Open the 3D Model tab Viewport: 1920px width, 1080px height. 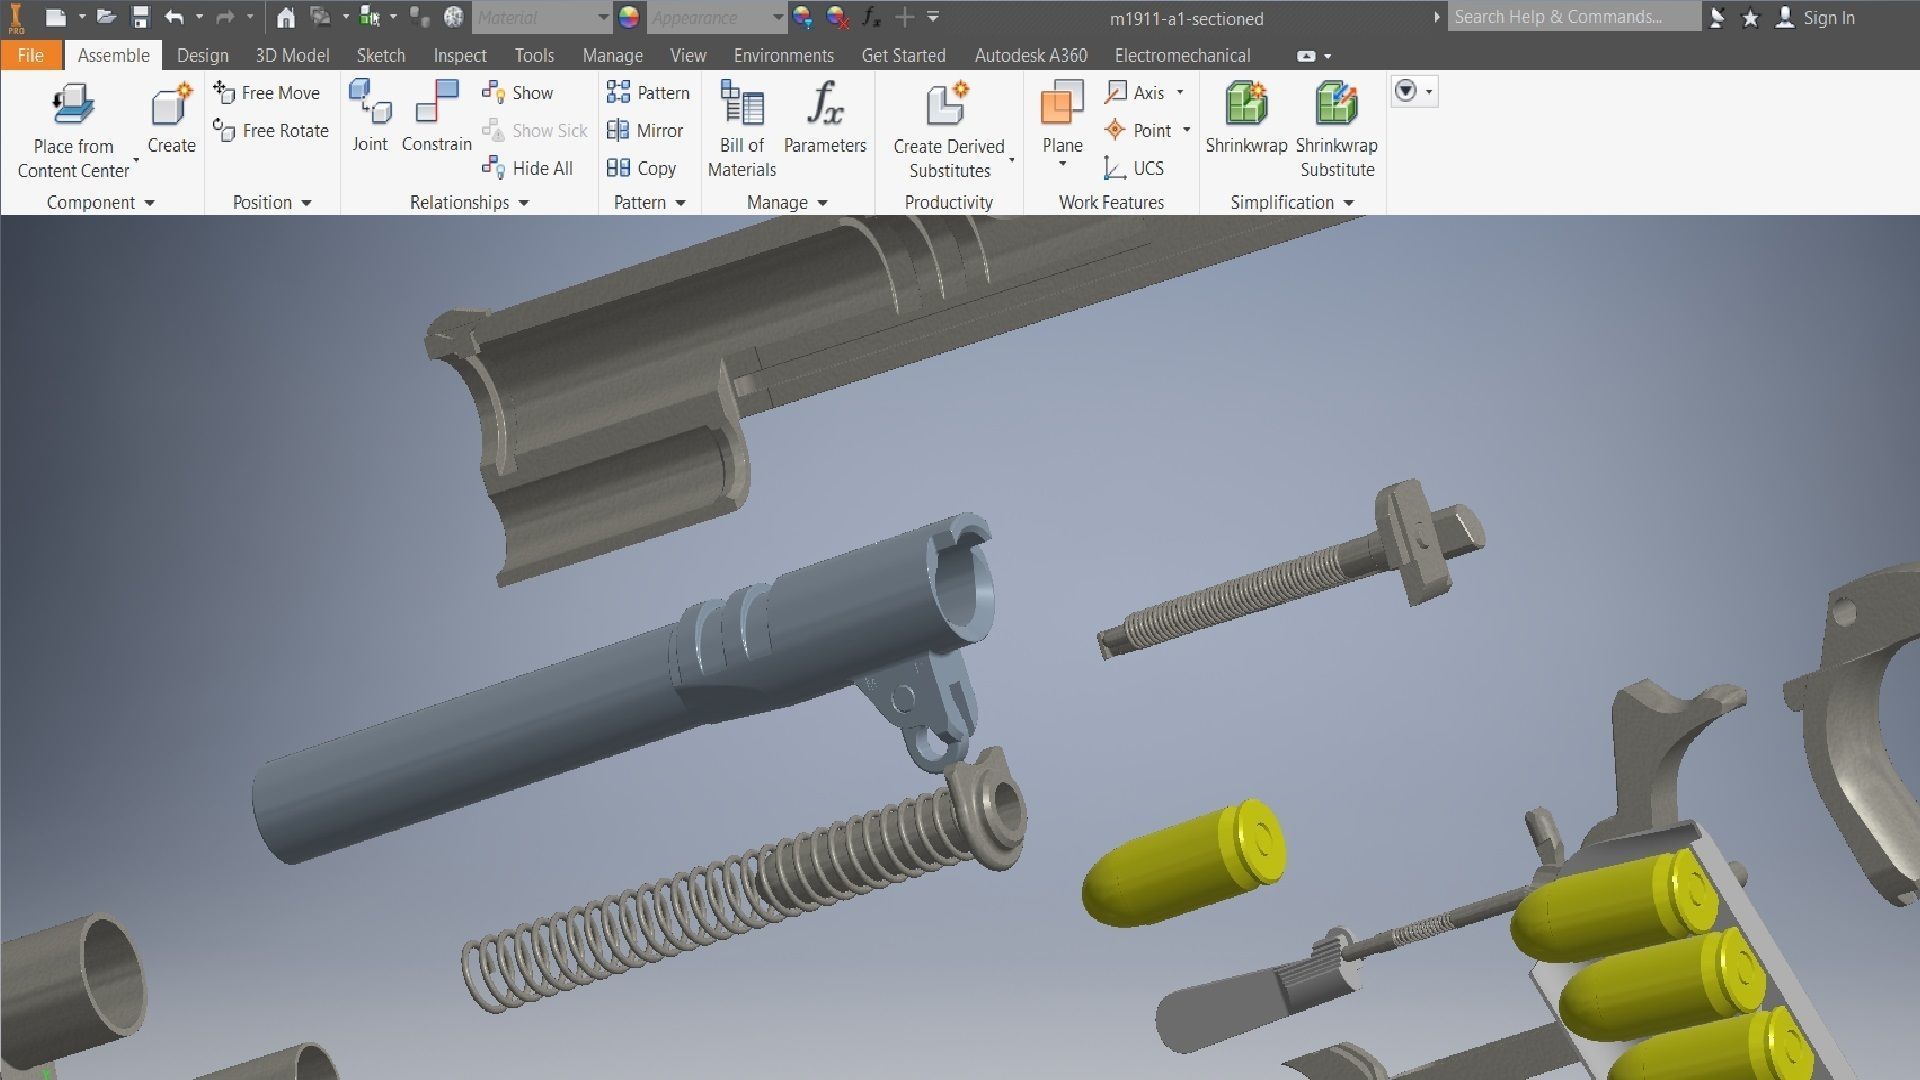click(x=292, y=55)
